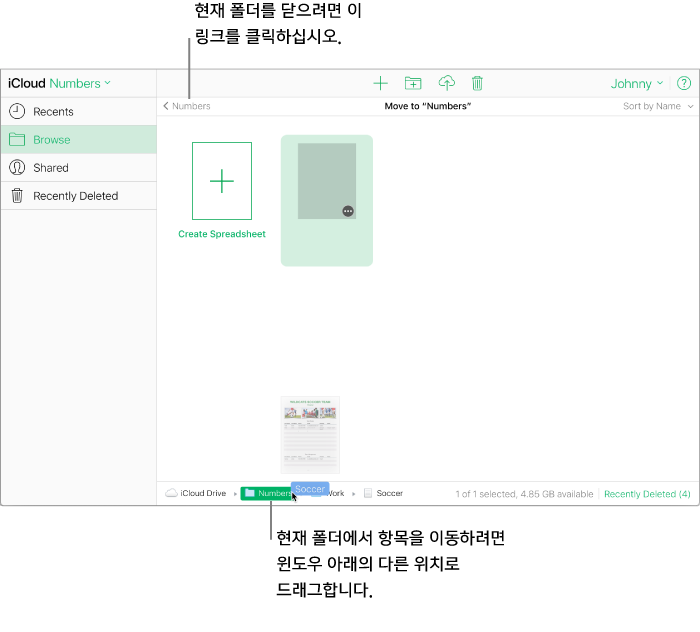Click iCloud Drive in the path bar
Viewport: 700px width, 632px height.
[196, 493]
